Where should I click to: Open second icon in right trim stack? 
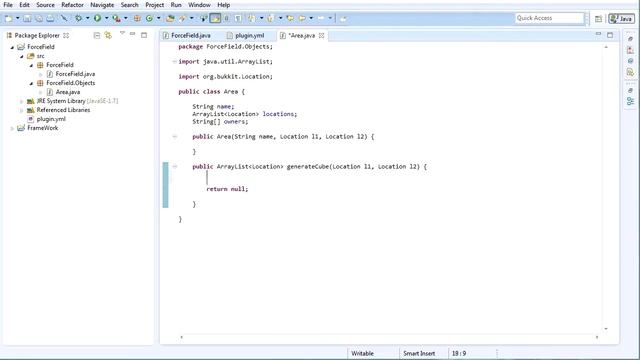tap(630, 50)
